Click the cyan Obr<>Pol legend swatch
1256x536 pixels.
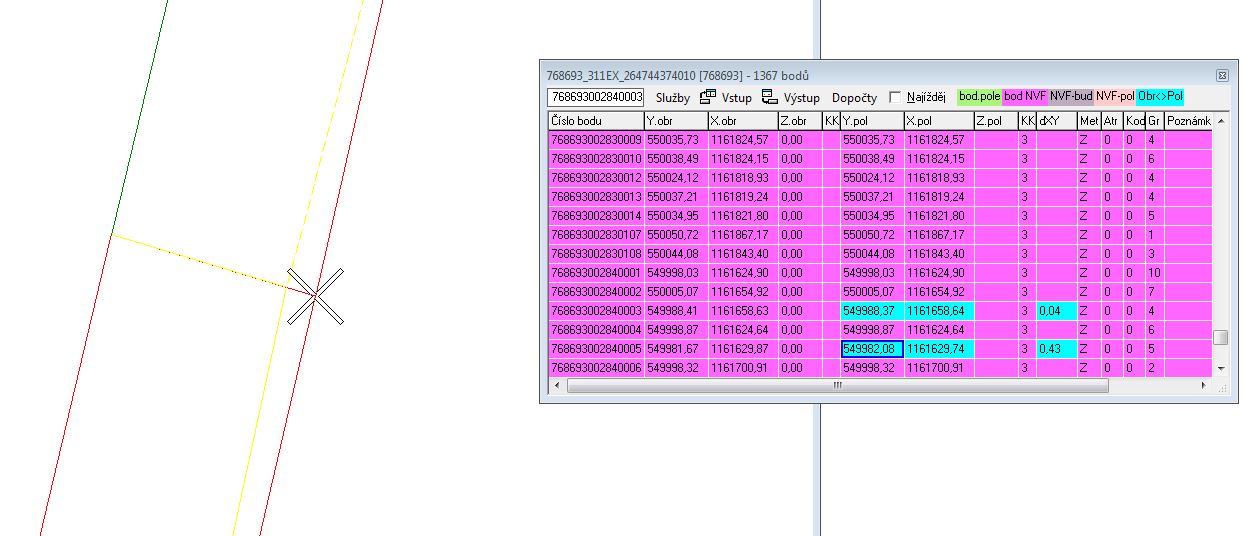click(1160, 97)
